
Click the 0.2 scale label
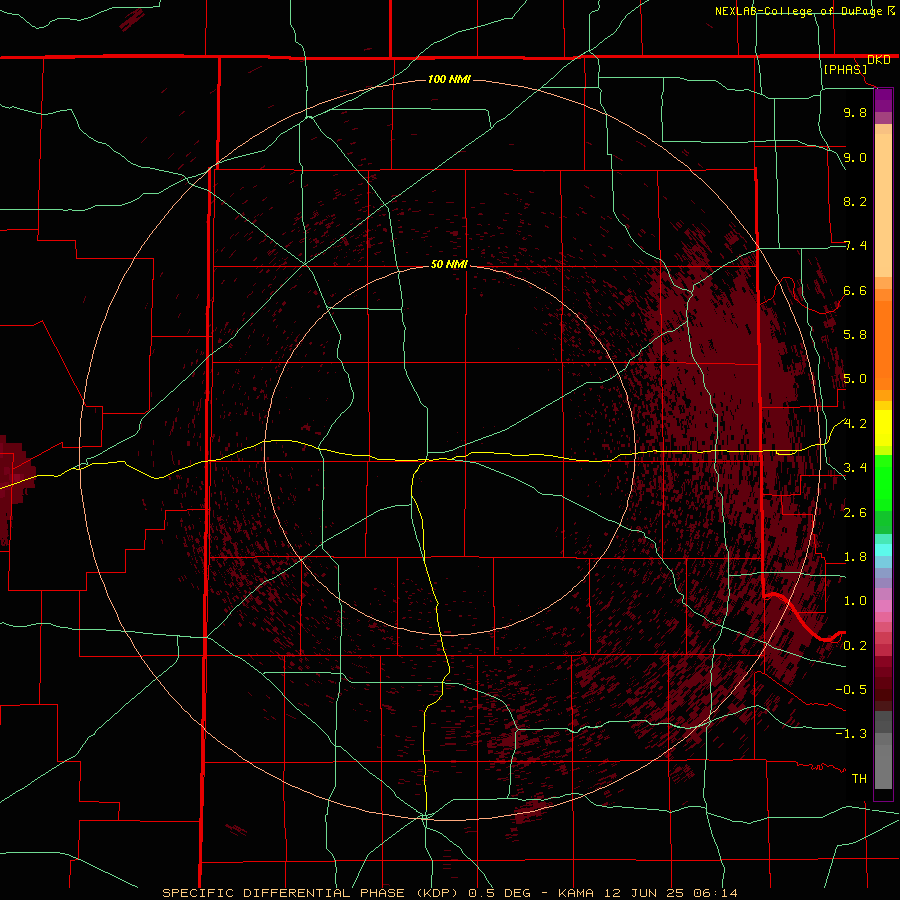(x=855, y=646)
